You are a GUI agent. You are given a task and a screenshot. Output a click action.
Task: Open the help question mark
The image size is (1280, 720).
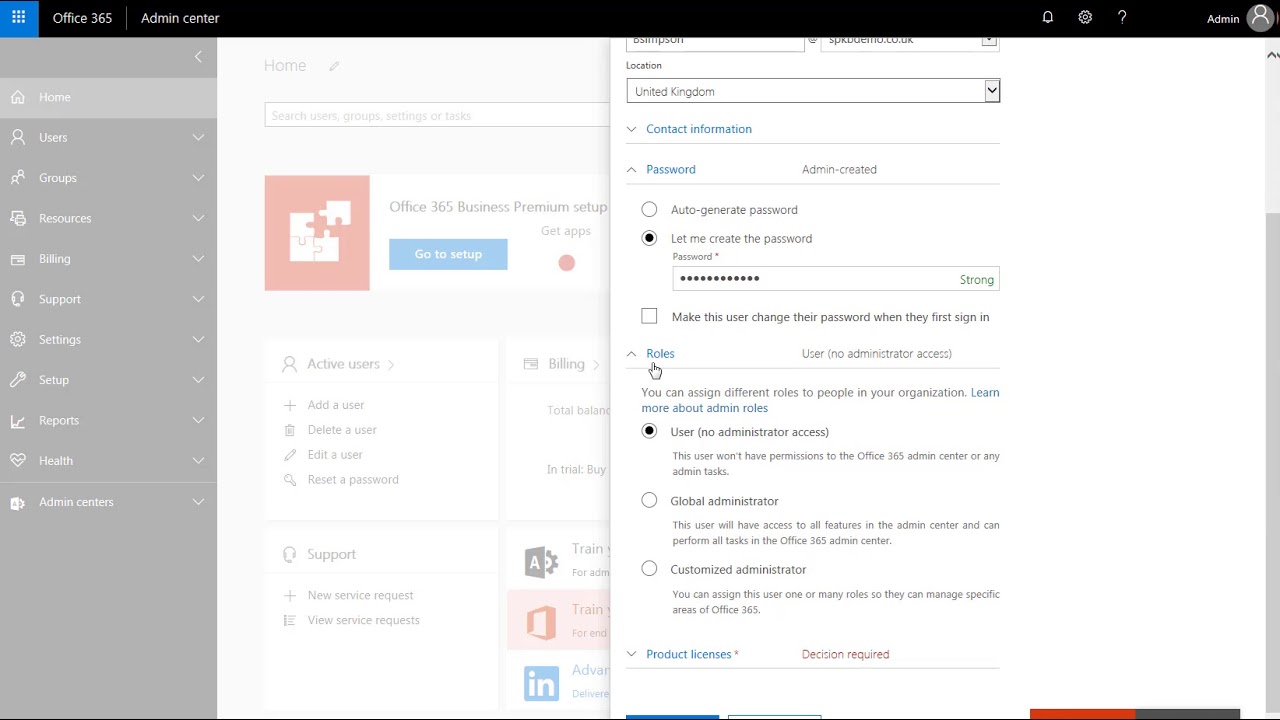click(1122, 18)
